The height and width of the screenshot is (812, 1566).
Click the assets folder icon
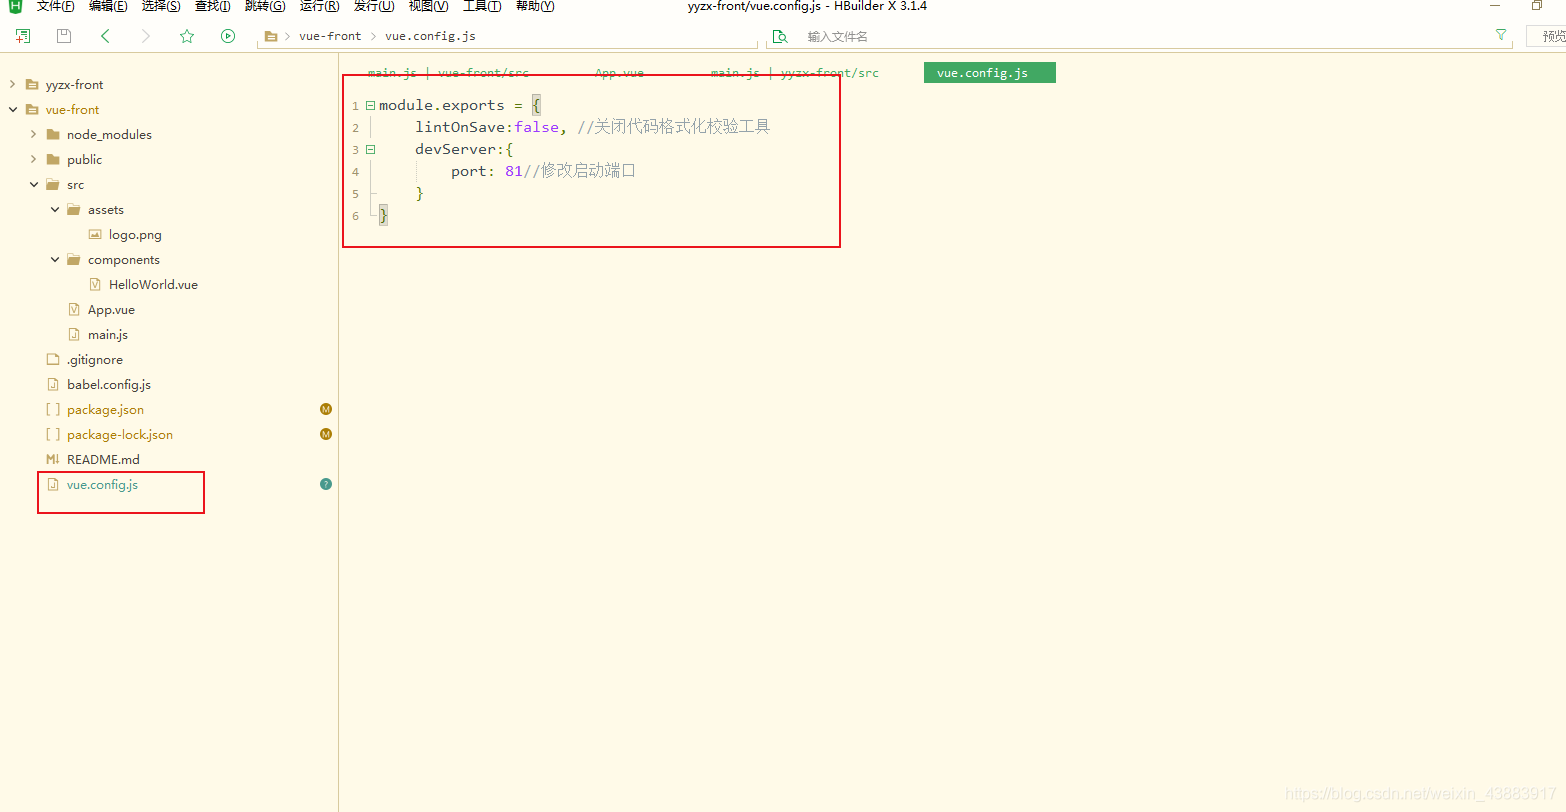click(x=74, y=210)
